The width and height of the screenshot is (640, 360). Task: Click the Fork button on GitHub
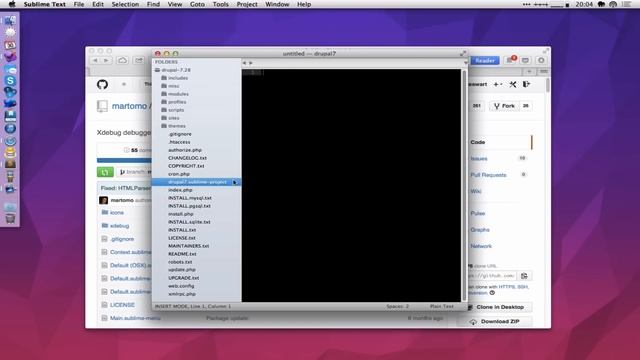pyautogui.click(x=504, y=106)
